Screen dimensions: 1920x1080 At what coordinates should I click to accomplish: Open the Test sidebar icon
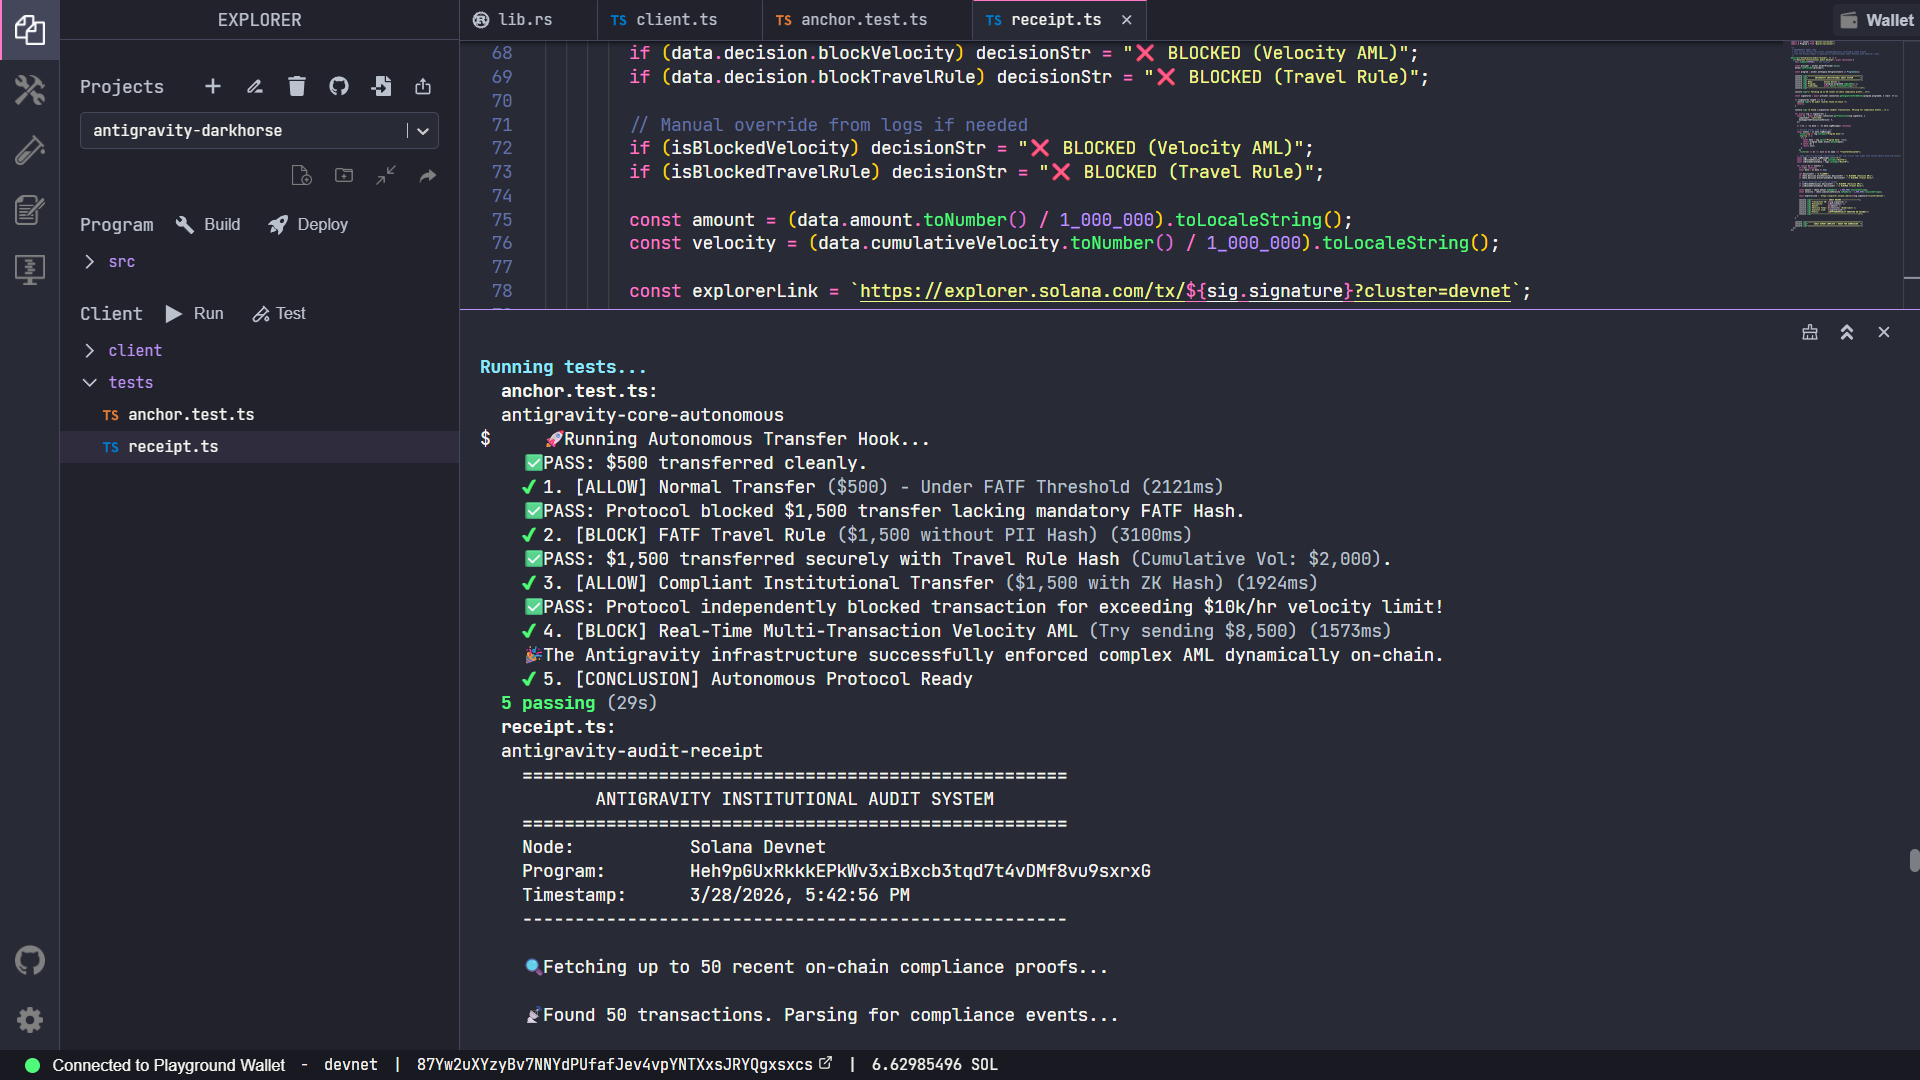(x=29, y=150)
